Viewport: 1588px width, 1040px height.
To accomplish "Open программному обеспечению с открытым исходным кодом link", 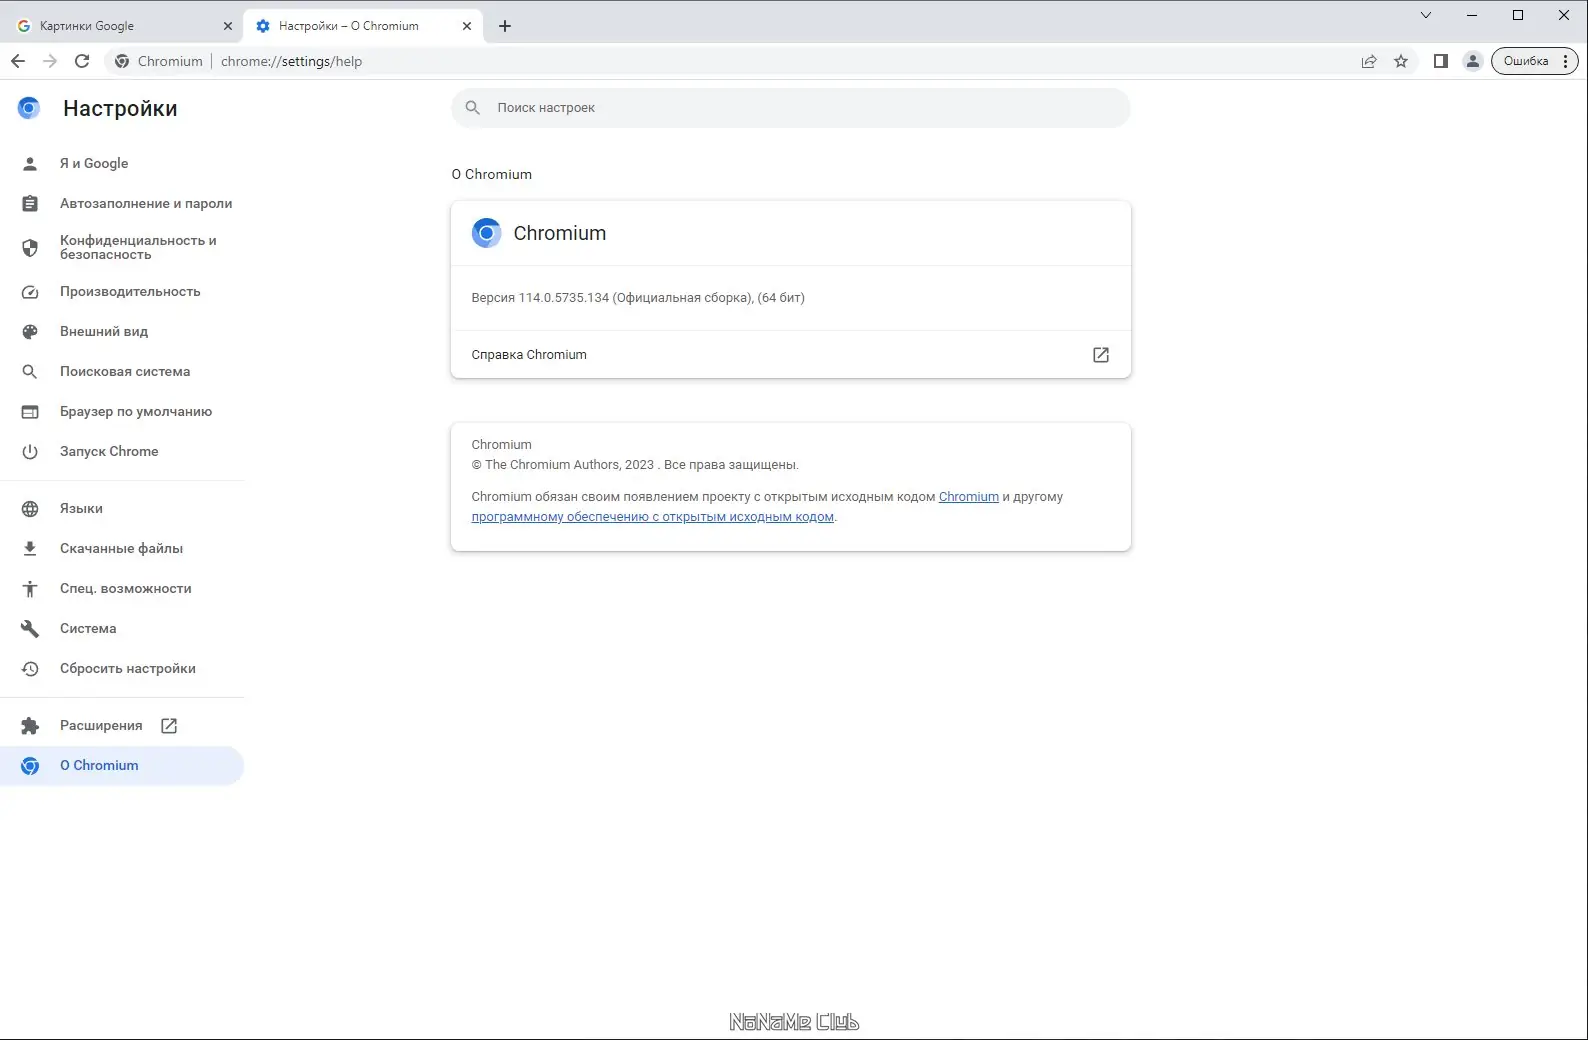I will click(652, 517).
